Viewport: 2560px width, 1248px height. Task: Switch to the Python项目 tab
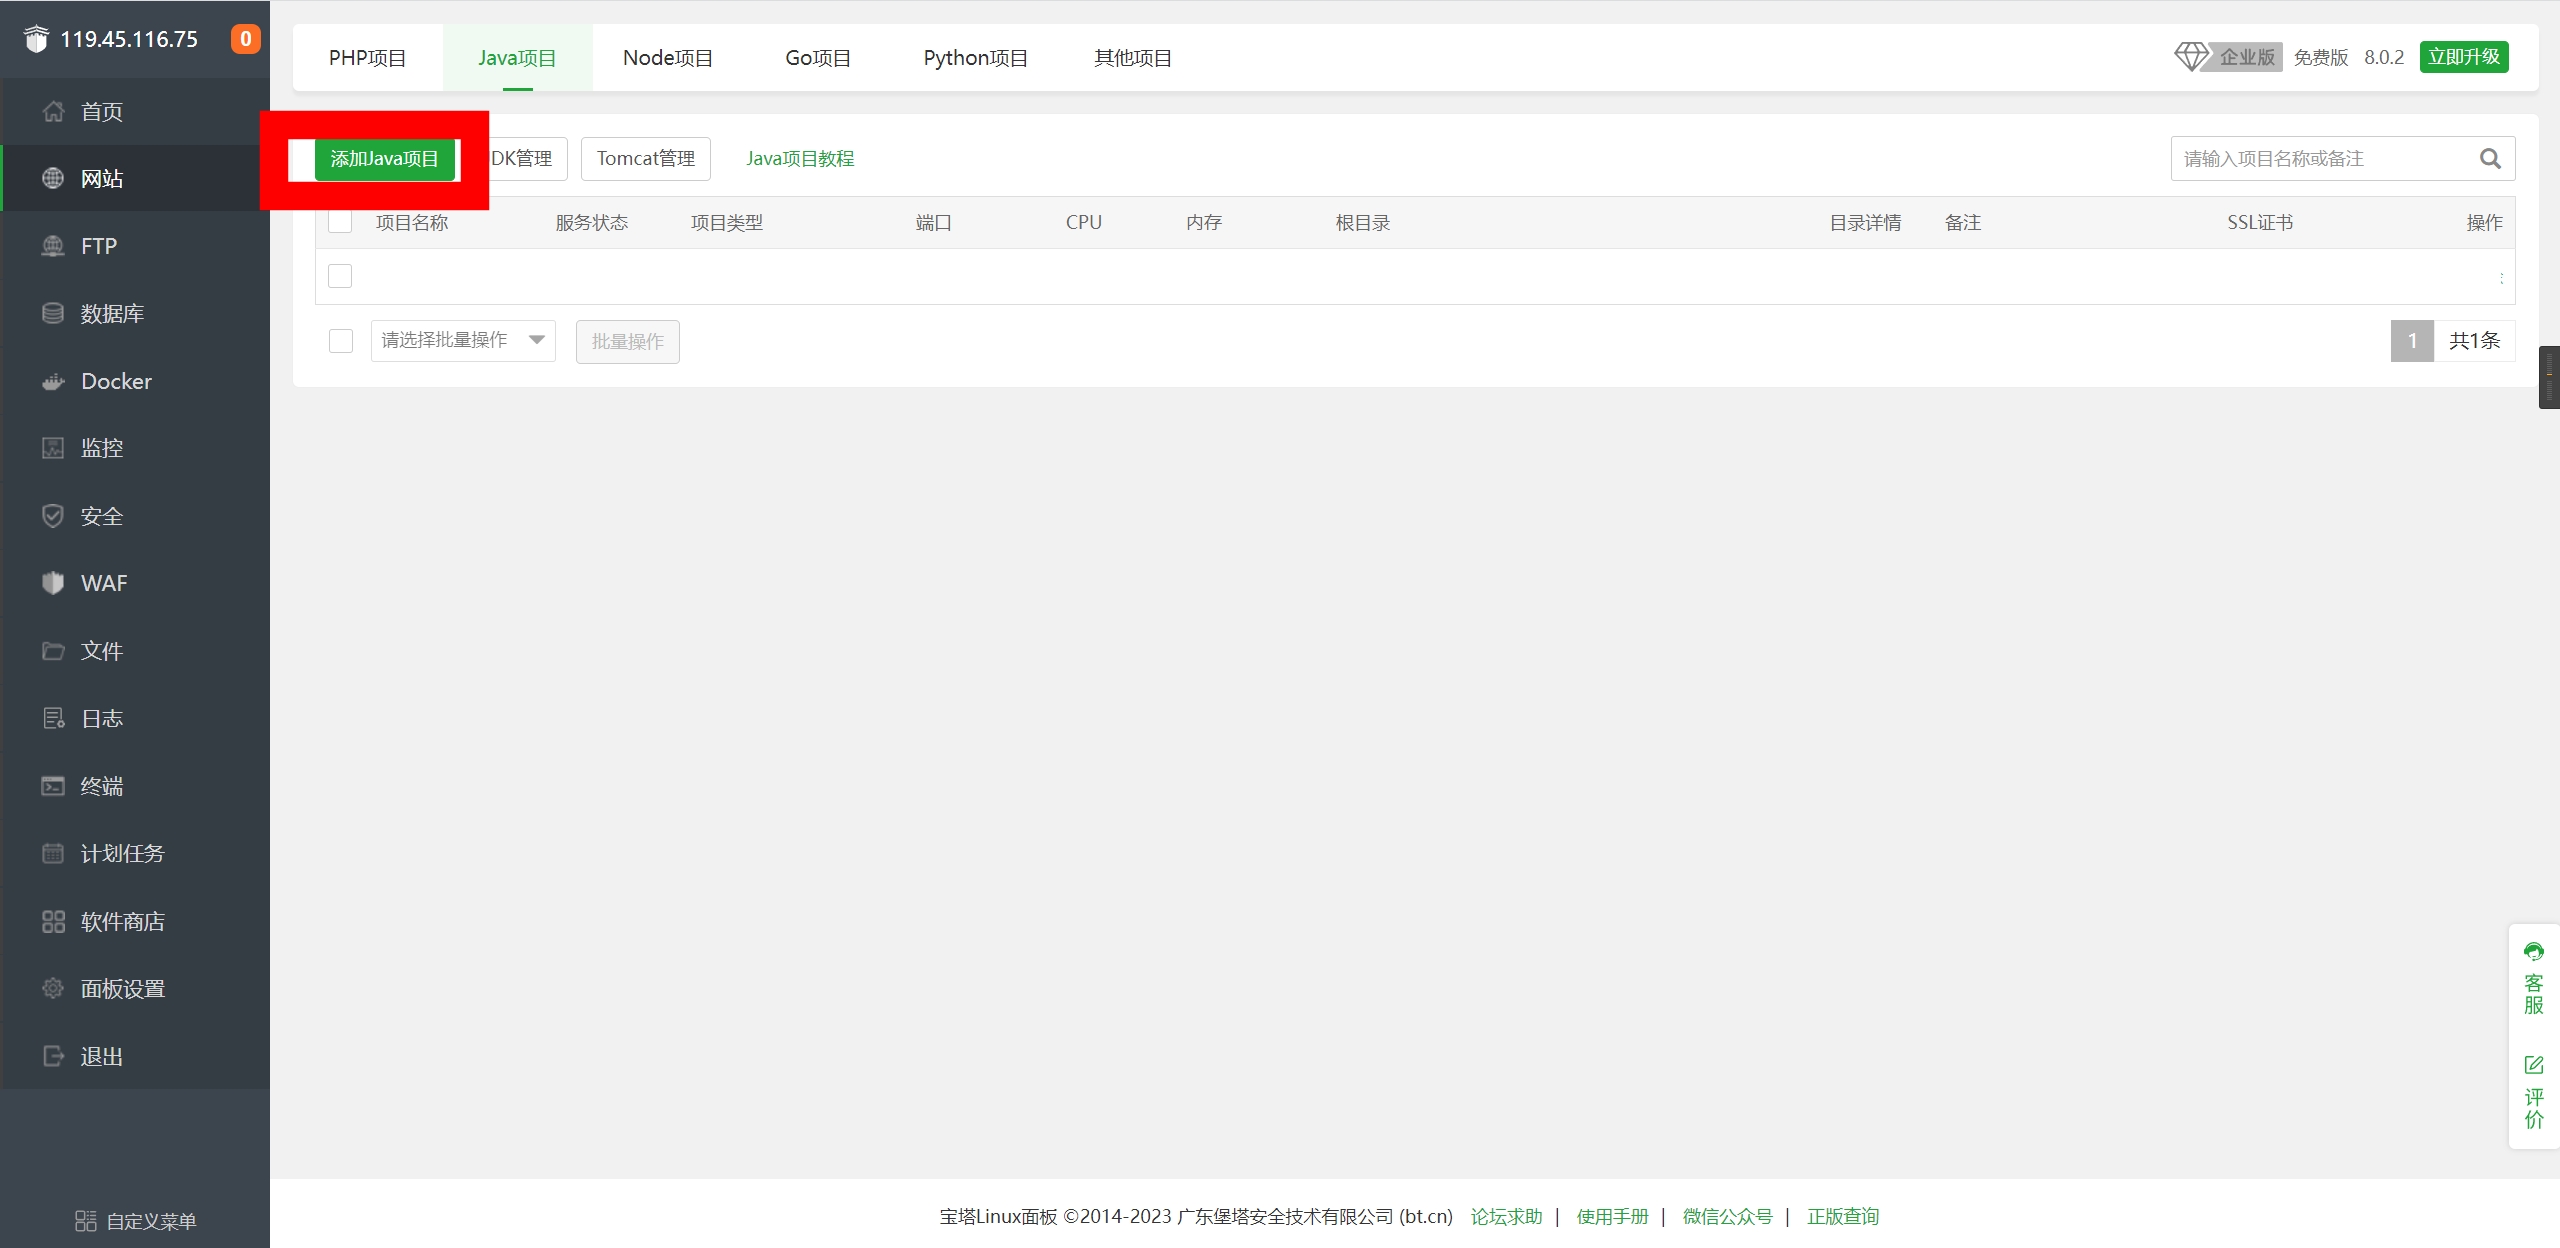click(x=975, y=58)
